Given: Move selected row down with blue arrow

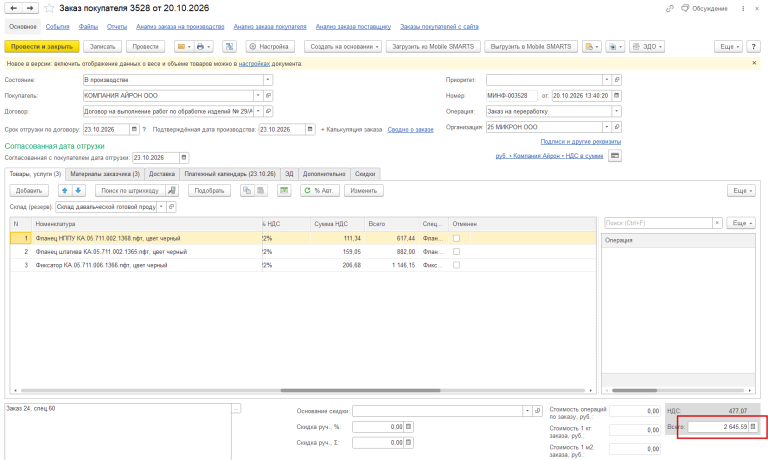Looking at the screenshot, I should click(78, 191).
